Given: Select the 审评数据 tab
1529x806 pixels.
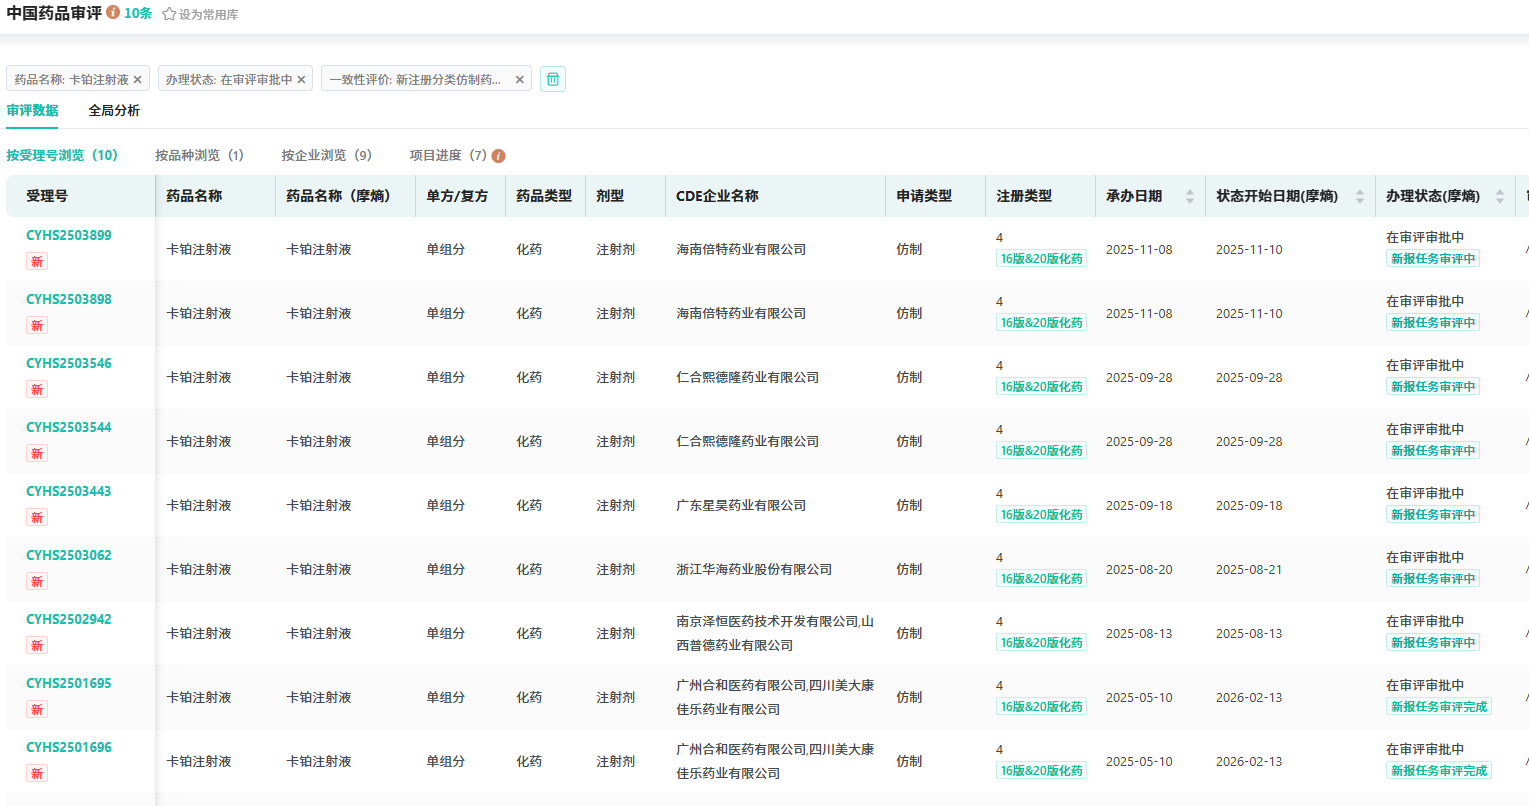Looking at the screenshot, I should point(32,111).
